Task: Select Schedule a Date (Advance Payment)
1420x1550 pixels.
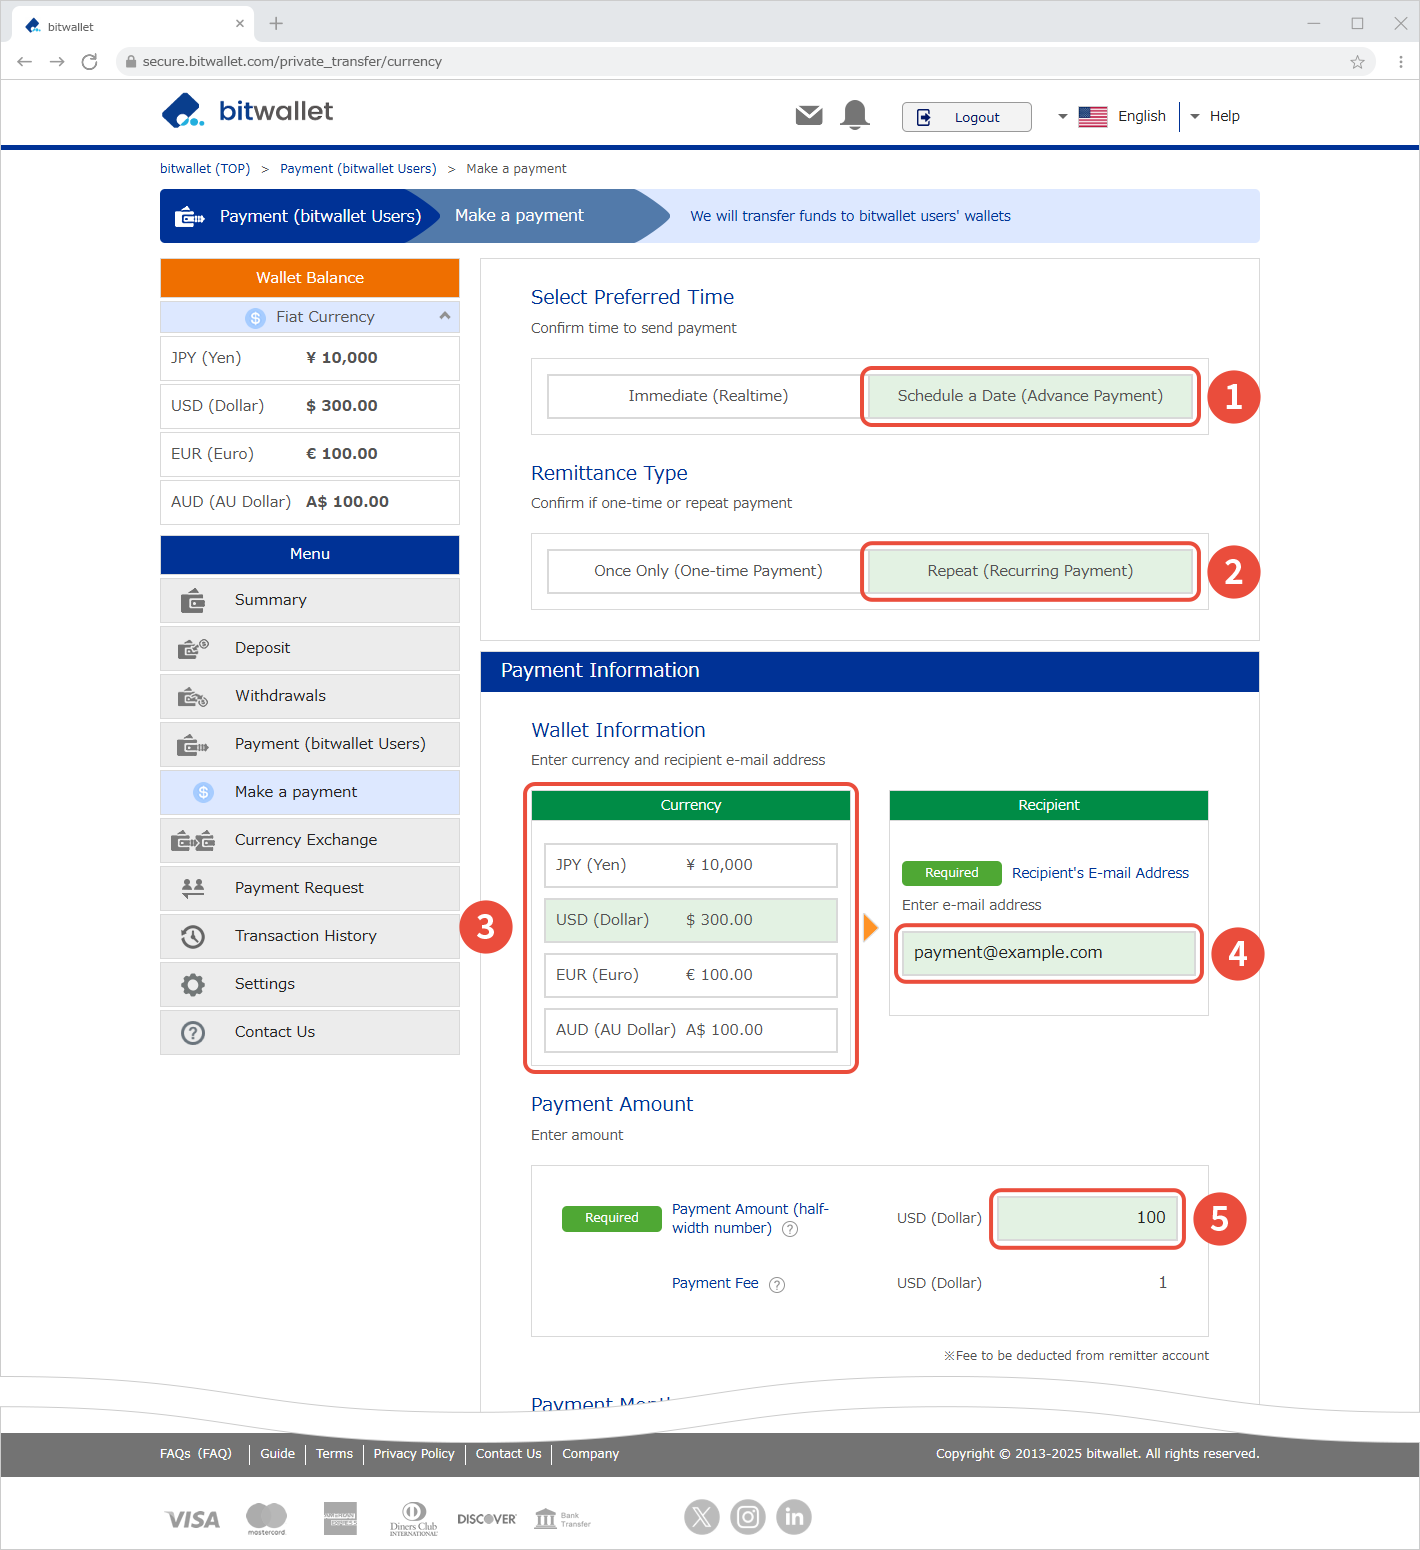Action: coord(1030,396)
